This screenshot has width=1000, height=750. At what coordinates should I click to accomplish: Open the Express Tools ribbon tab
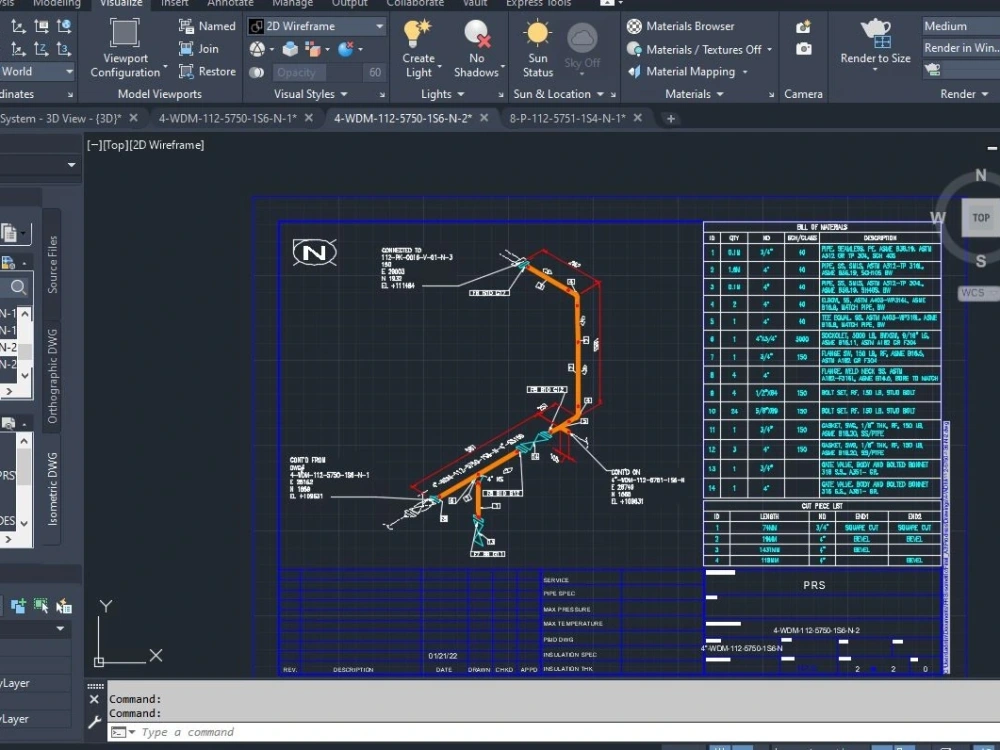(539, 3)
